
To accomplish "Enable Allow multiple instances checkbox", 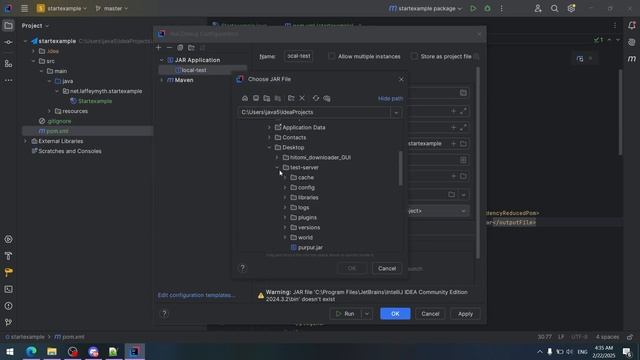I will [332, 56].
